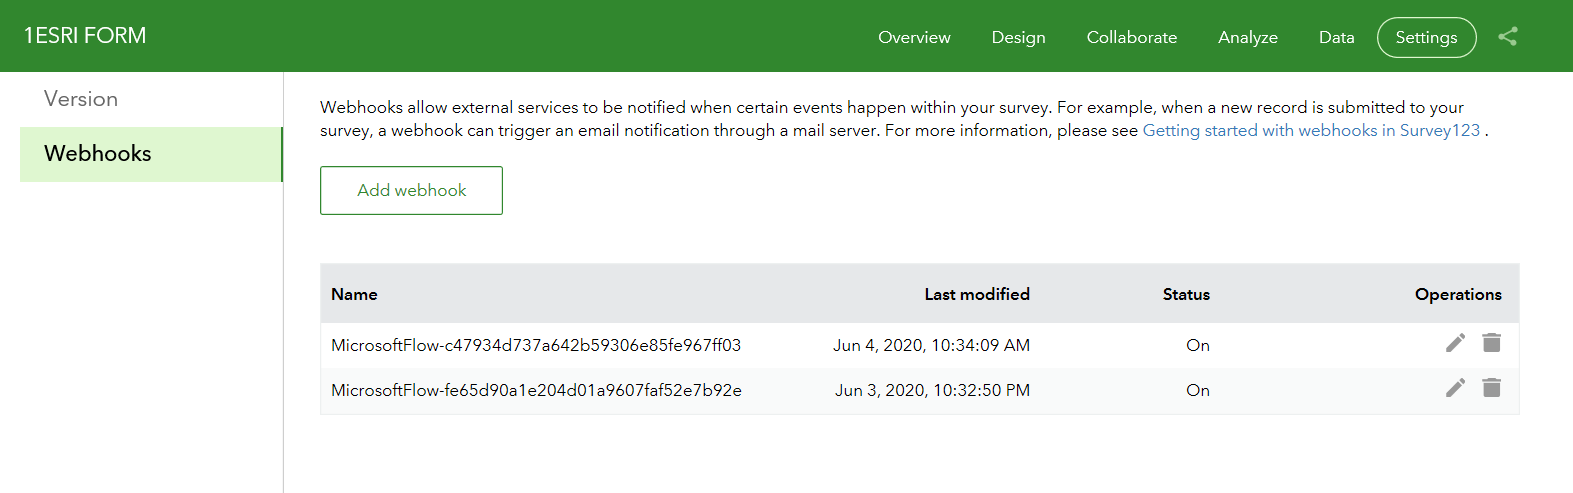Viewport: 1573px width, 493px height.
Task: Delete the MicrosoftFlow-fe65d90a webhook with the trash icon
Action: [1491, 388]
